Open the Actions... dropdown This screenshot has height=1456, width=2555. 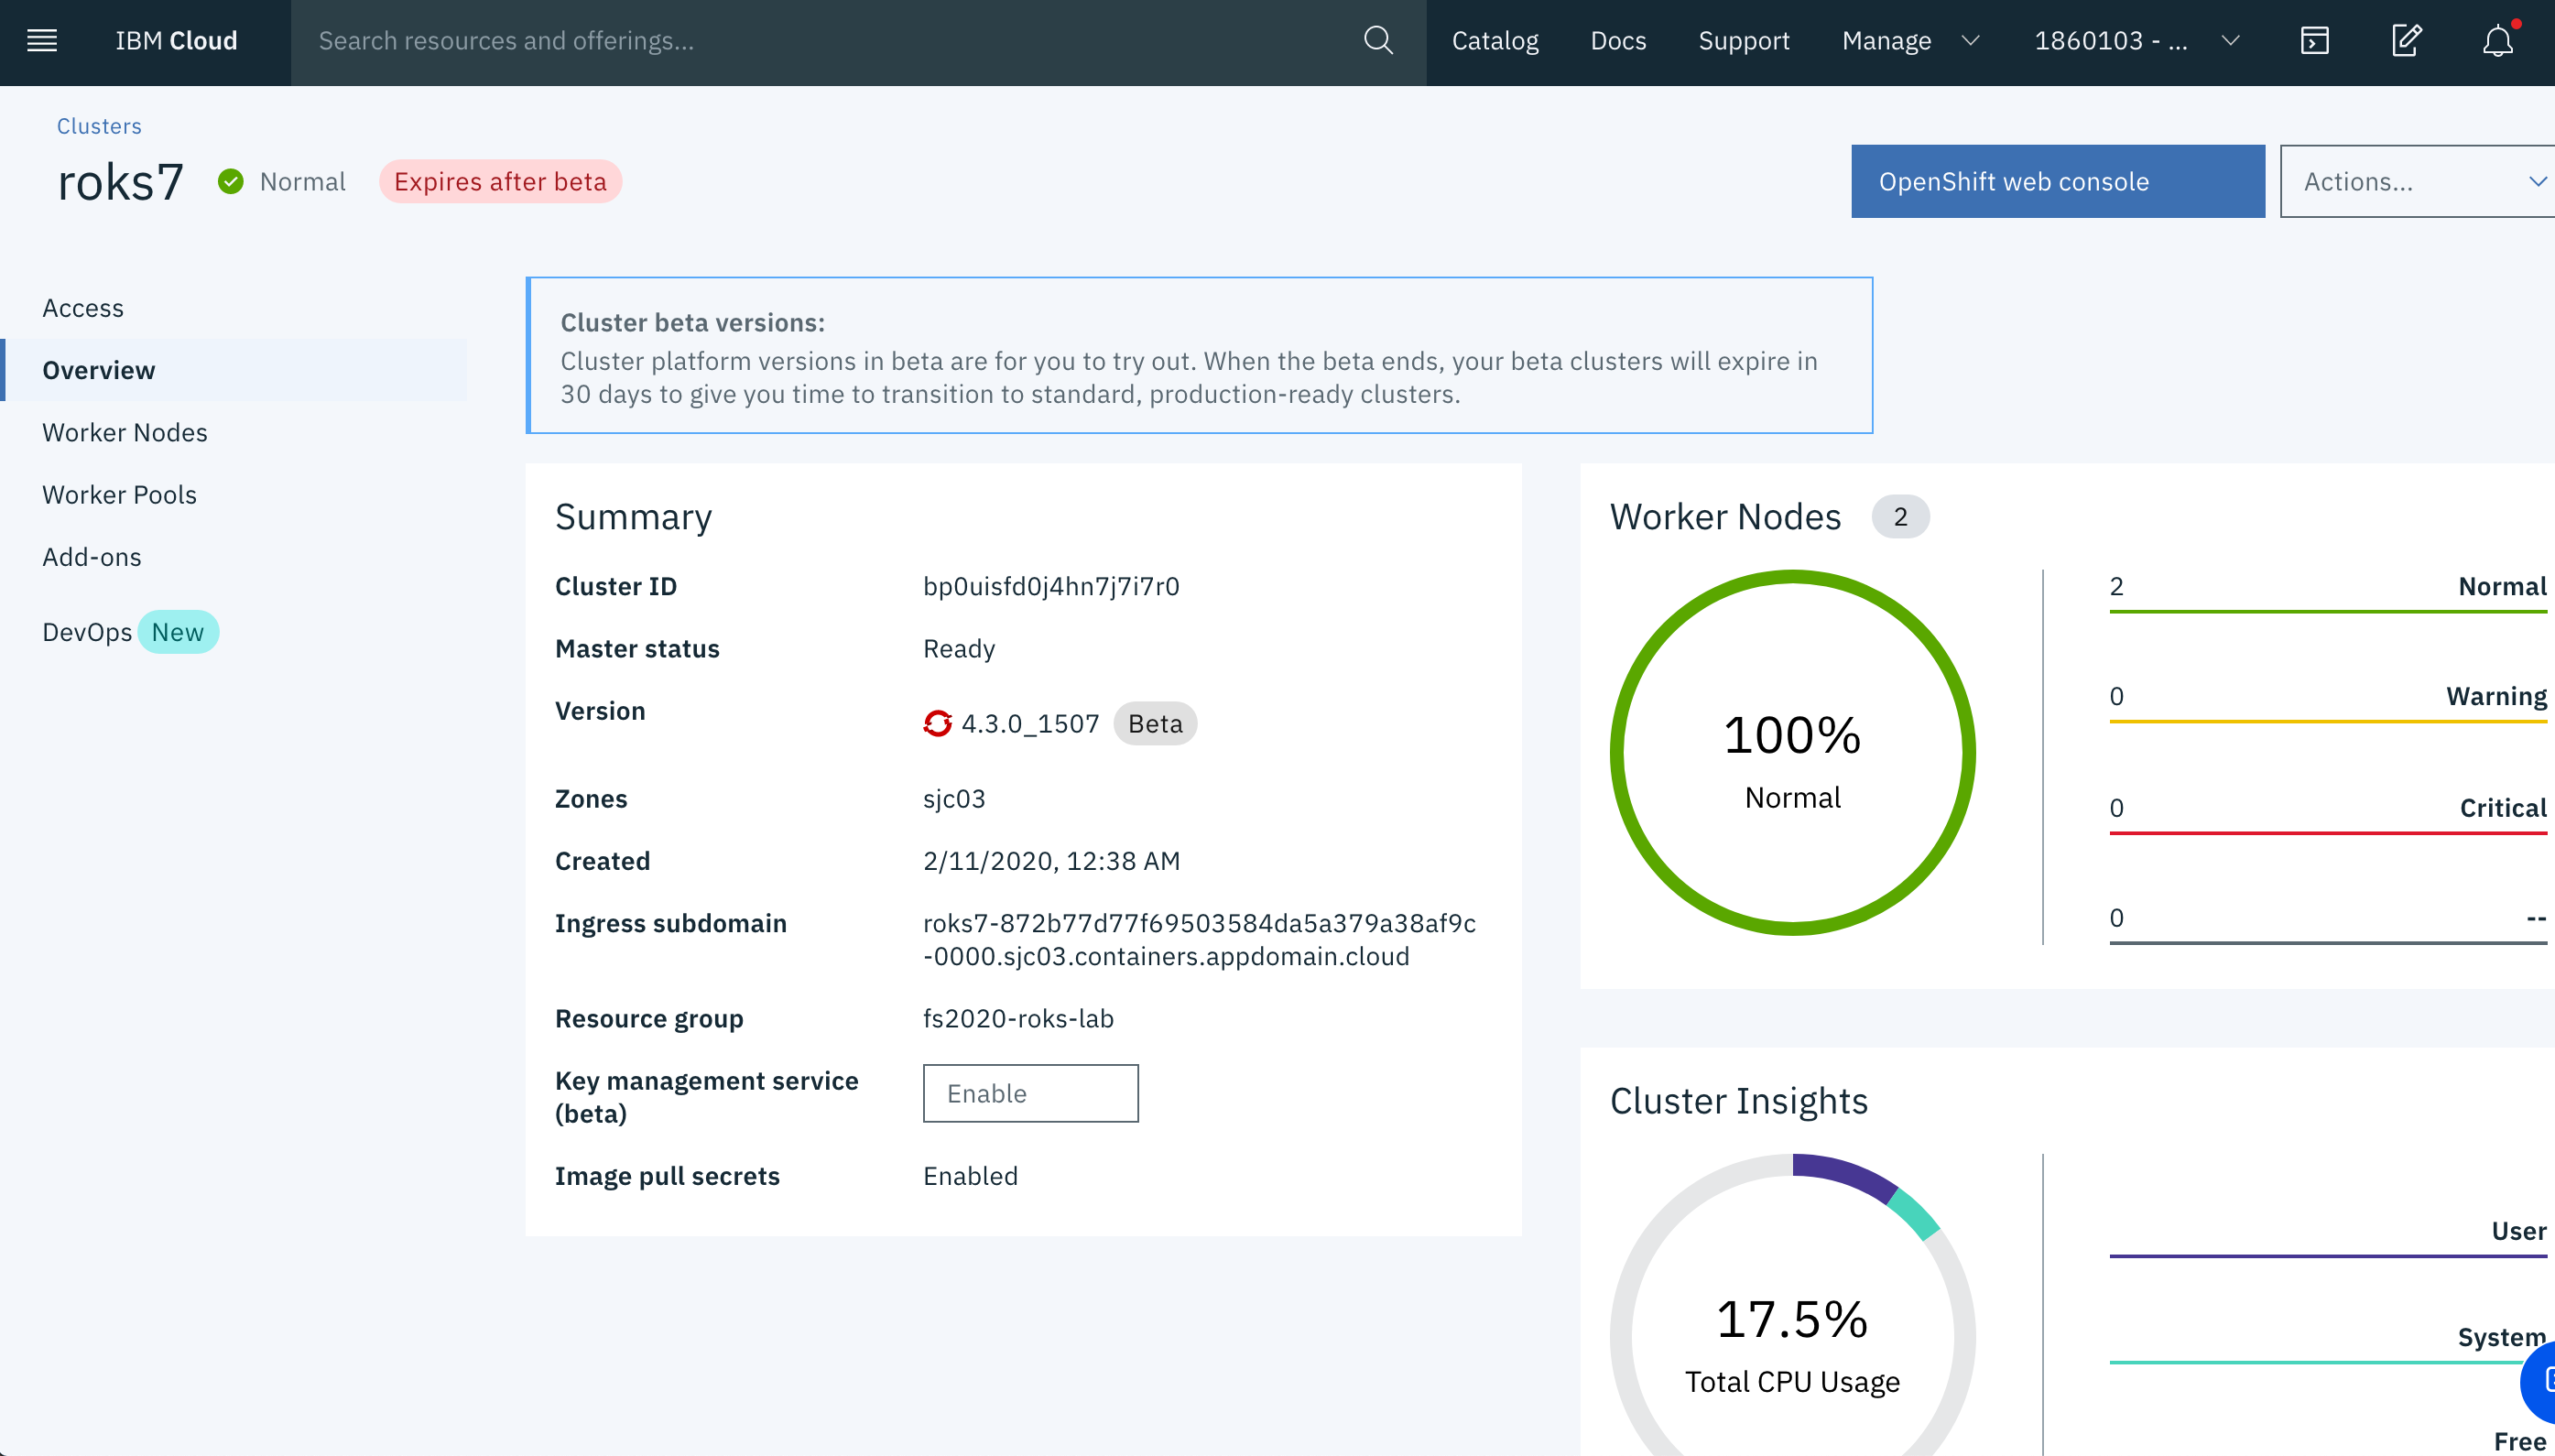click(x=2417, y=181)
